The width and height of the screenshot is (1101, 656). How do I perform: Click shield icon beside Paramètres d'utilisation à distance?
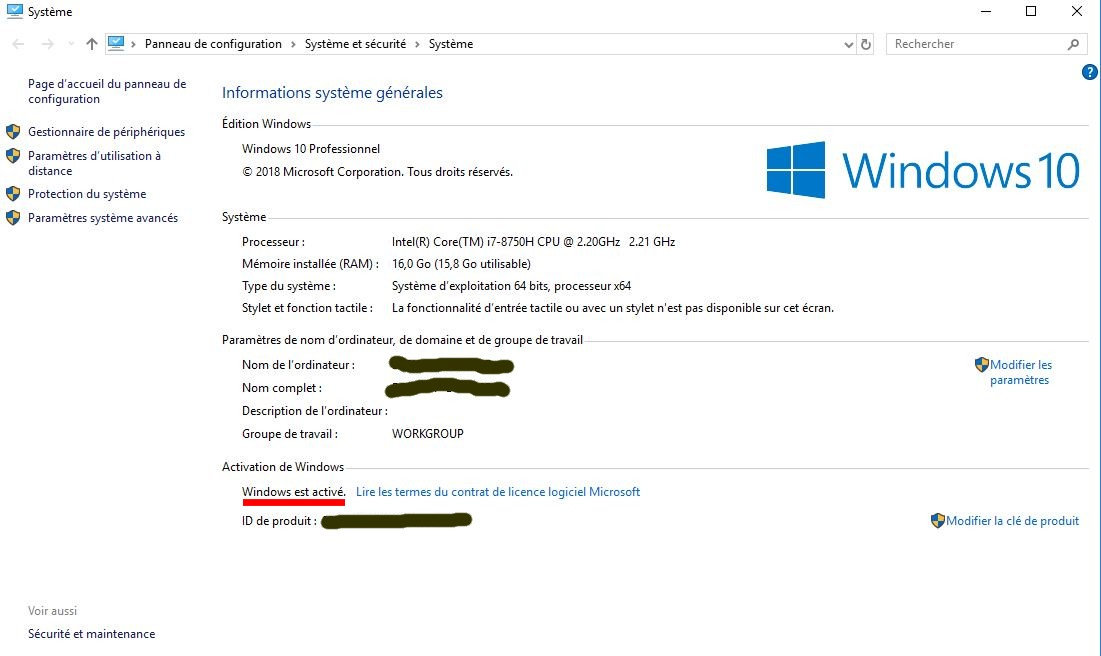[x=13, y=155]
